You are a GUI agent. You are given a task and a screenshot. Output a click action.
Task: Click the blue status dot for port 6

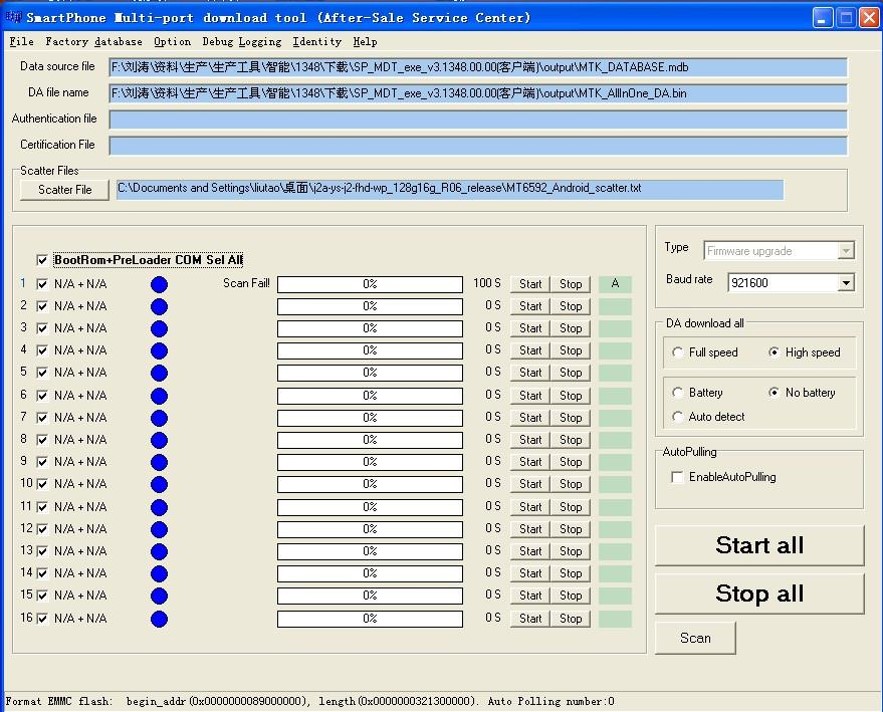(159, 396)
